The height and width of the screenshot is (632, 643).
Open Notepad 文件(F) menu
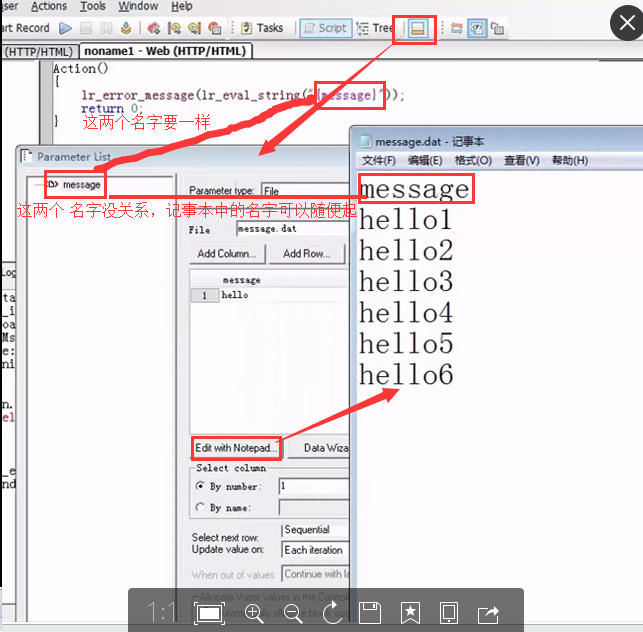379,160
